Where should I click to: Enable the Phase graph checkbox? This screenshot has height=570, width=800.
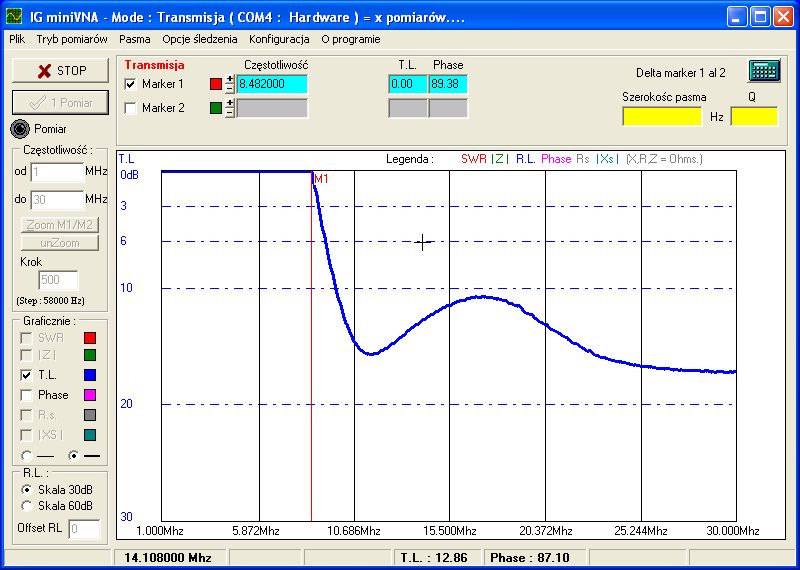click(x=26, y=395)
